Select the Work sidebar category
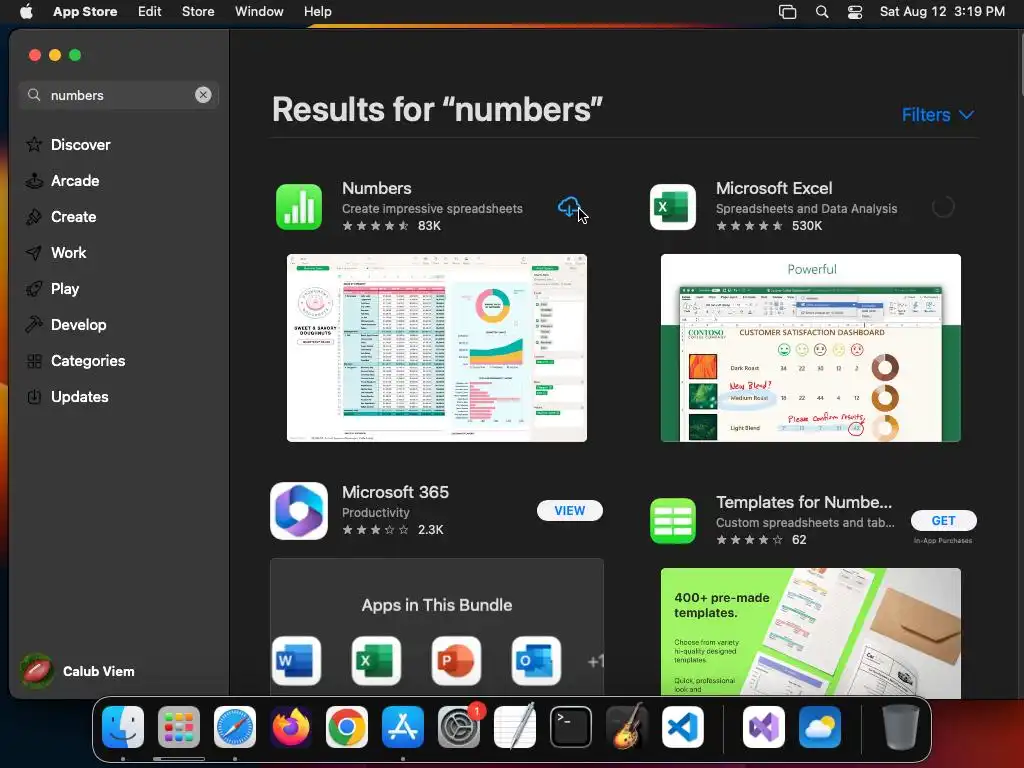Screen dimensions: 1024x768 68,252
